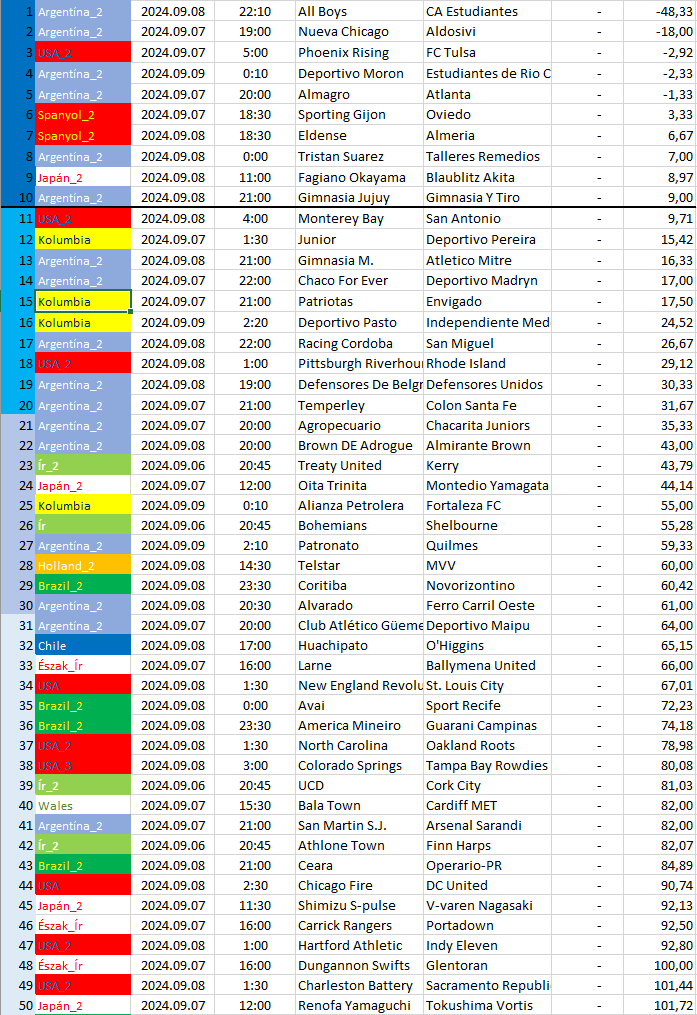
Task: Click the "Sporting Gijon" cell
Action: 341,115
